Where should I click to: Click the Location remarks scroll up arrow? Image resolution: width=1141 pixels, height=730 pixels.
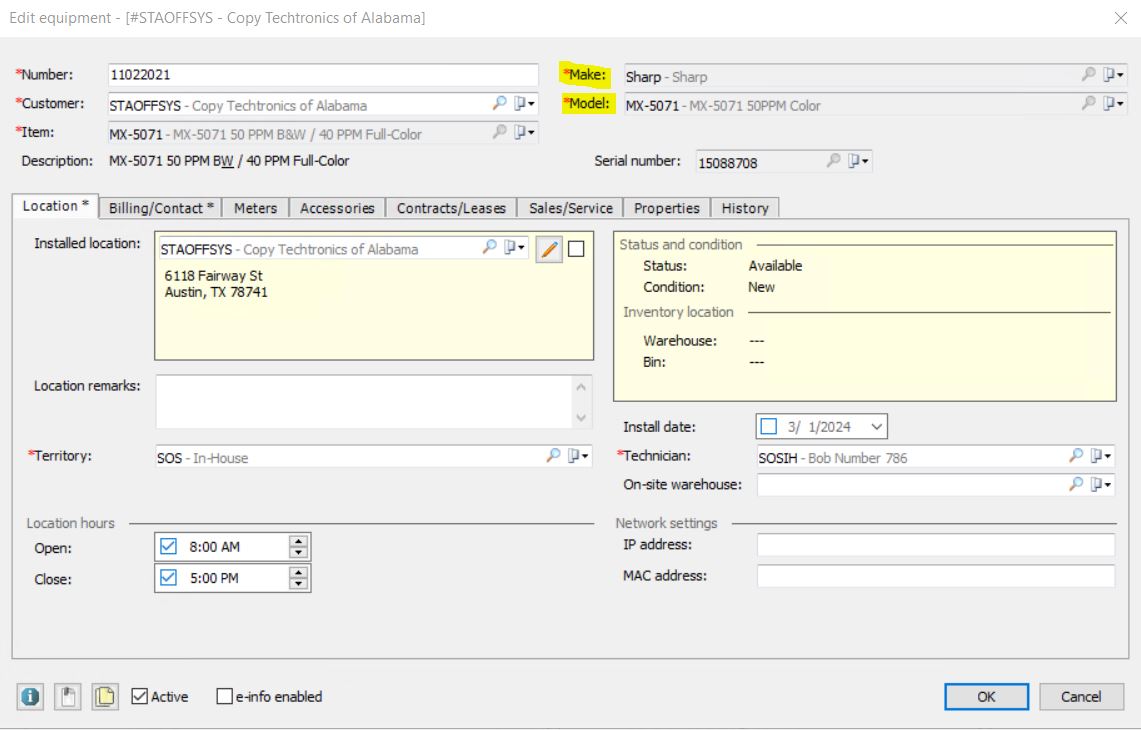tap(581, 387)
